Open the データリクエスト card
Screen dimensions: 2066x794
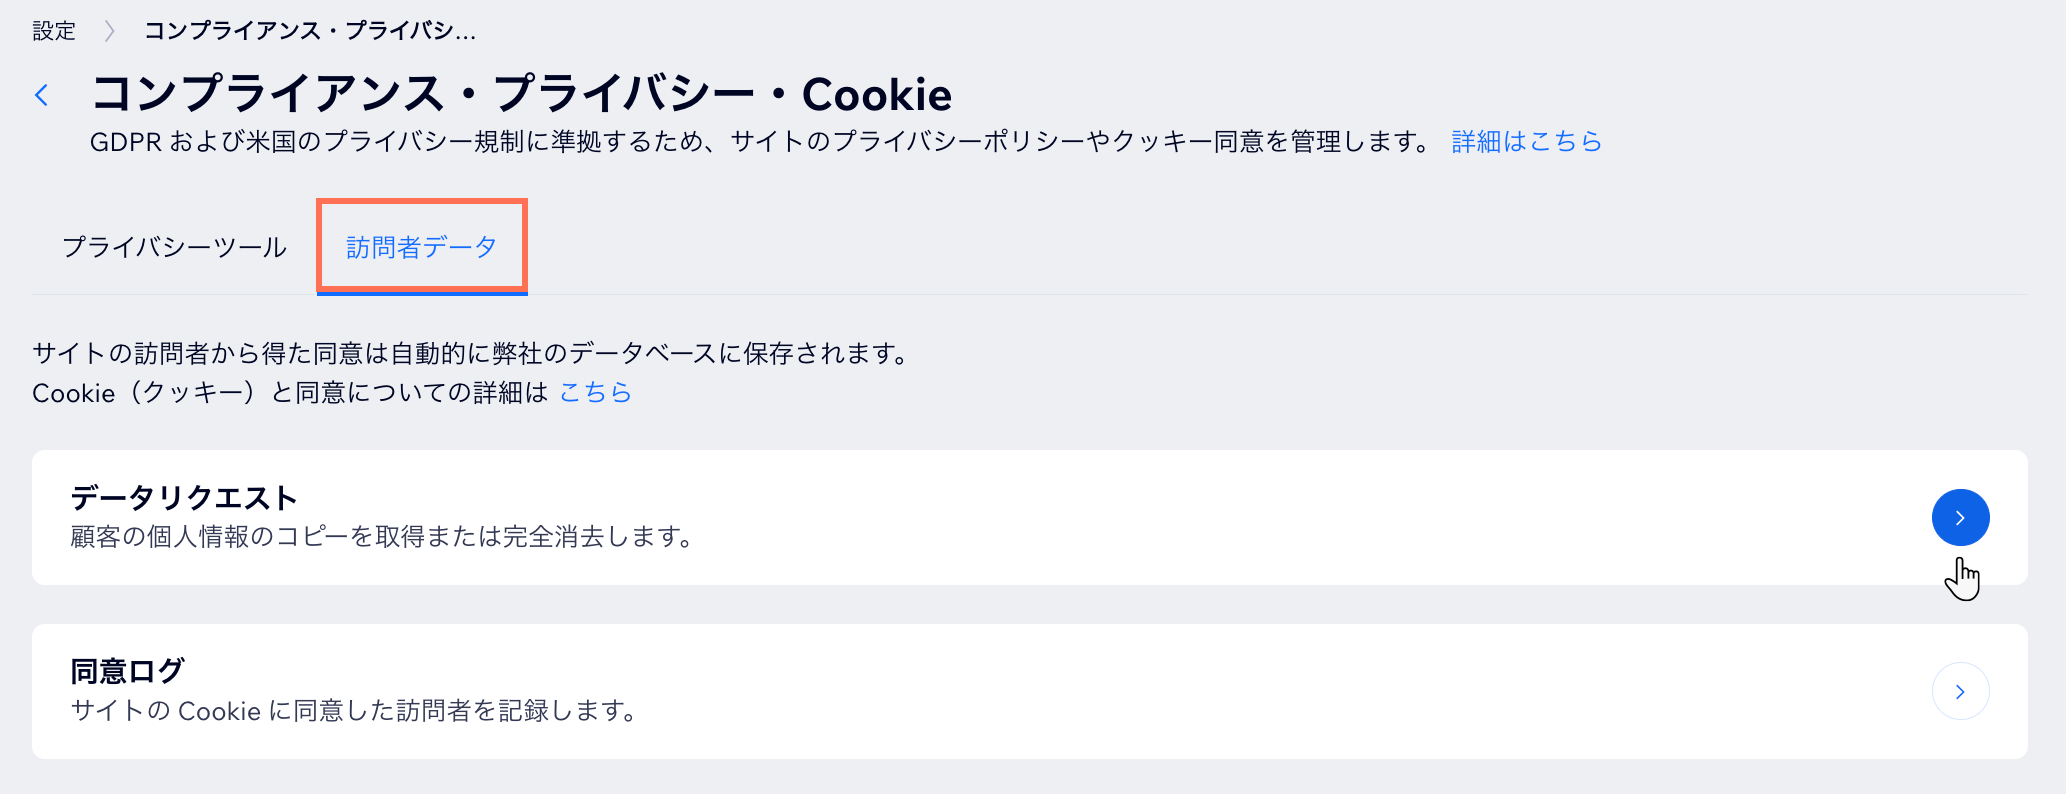tap(1000, 517)
